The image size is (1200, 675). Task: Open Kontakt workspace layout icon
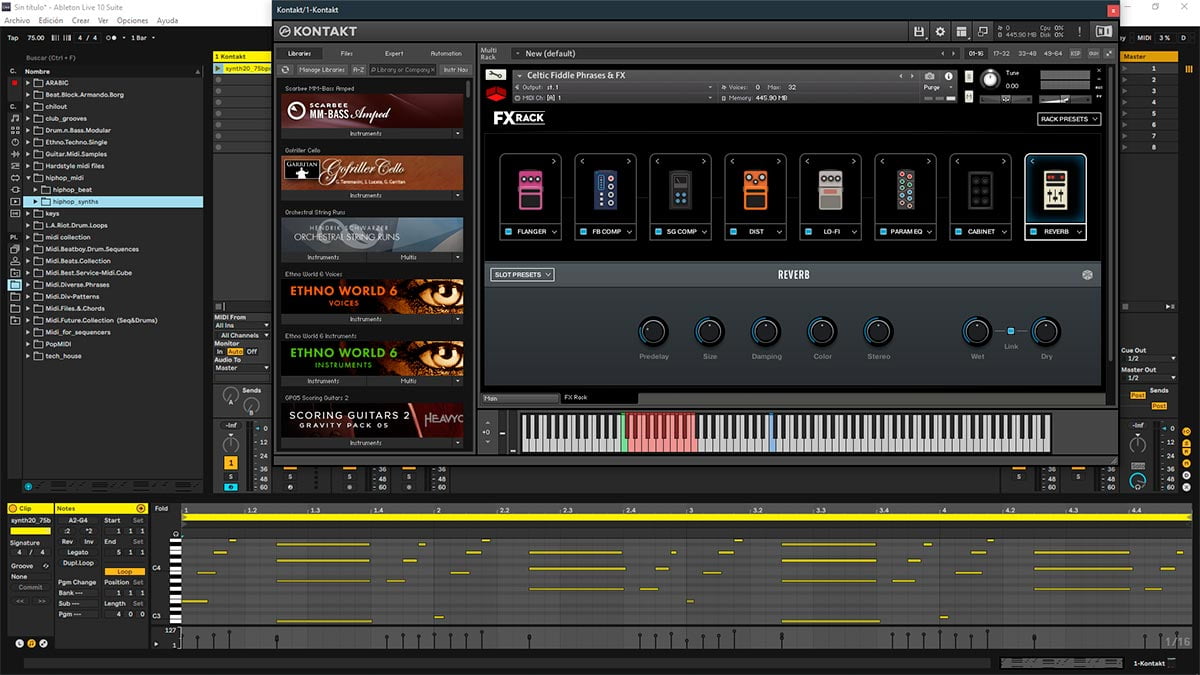[x=962, y=32]
